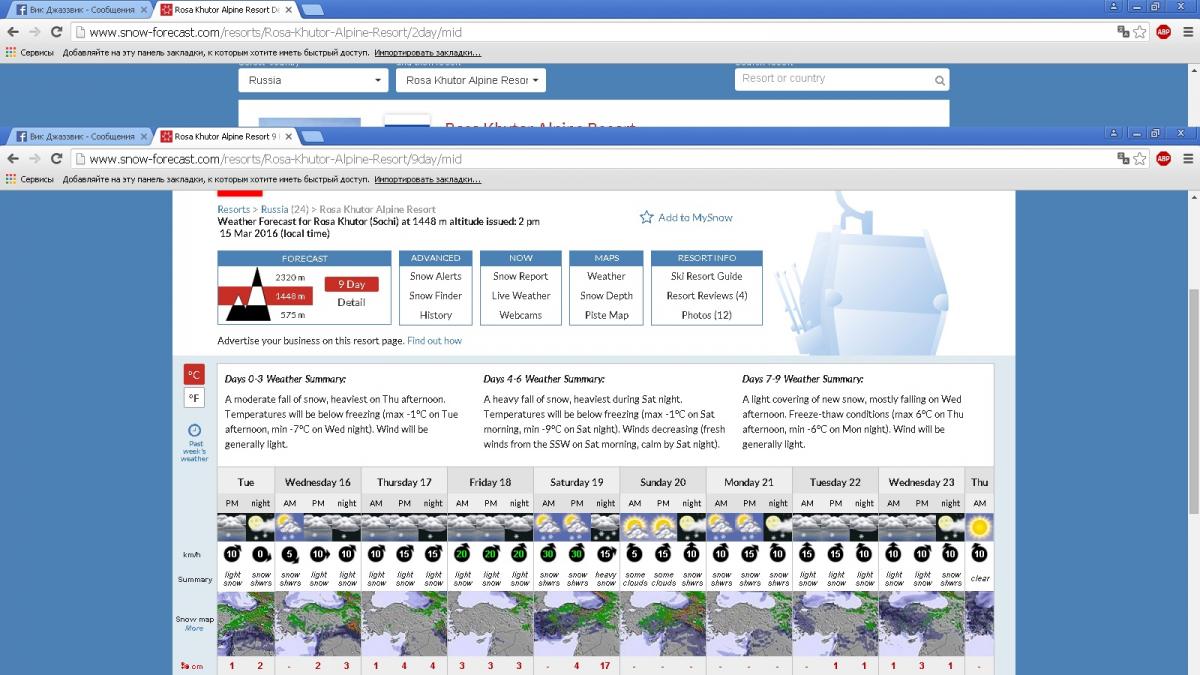Screen dimensions: 1200x675
Task: Open the Photos (12) link
Action: pos(707,315)
